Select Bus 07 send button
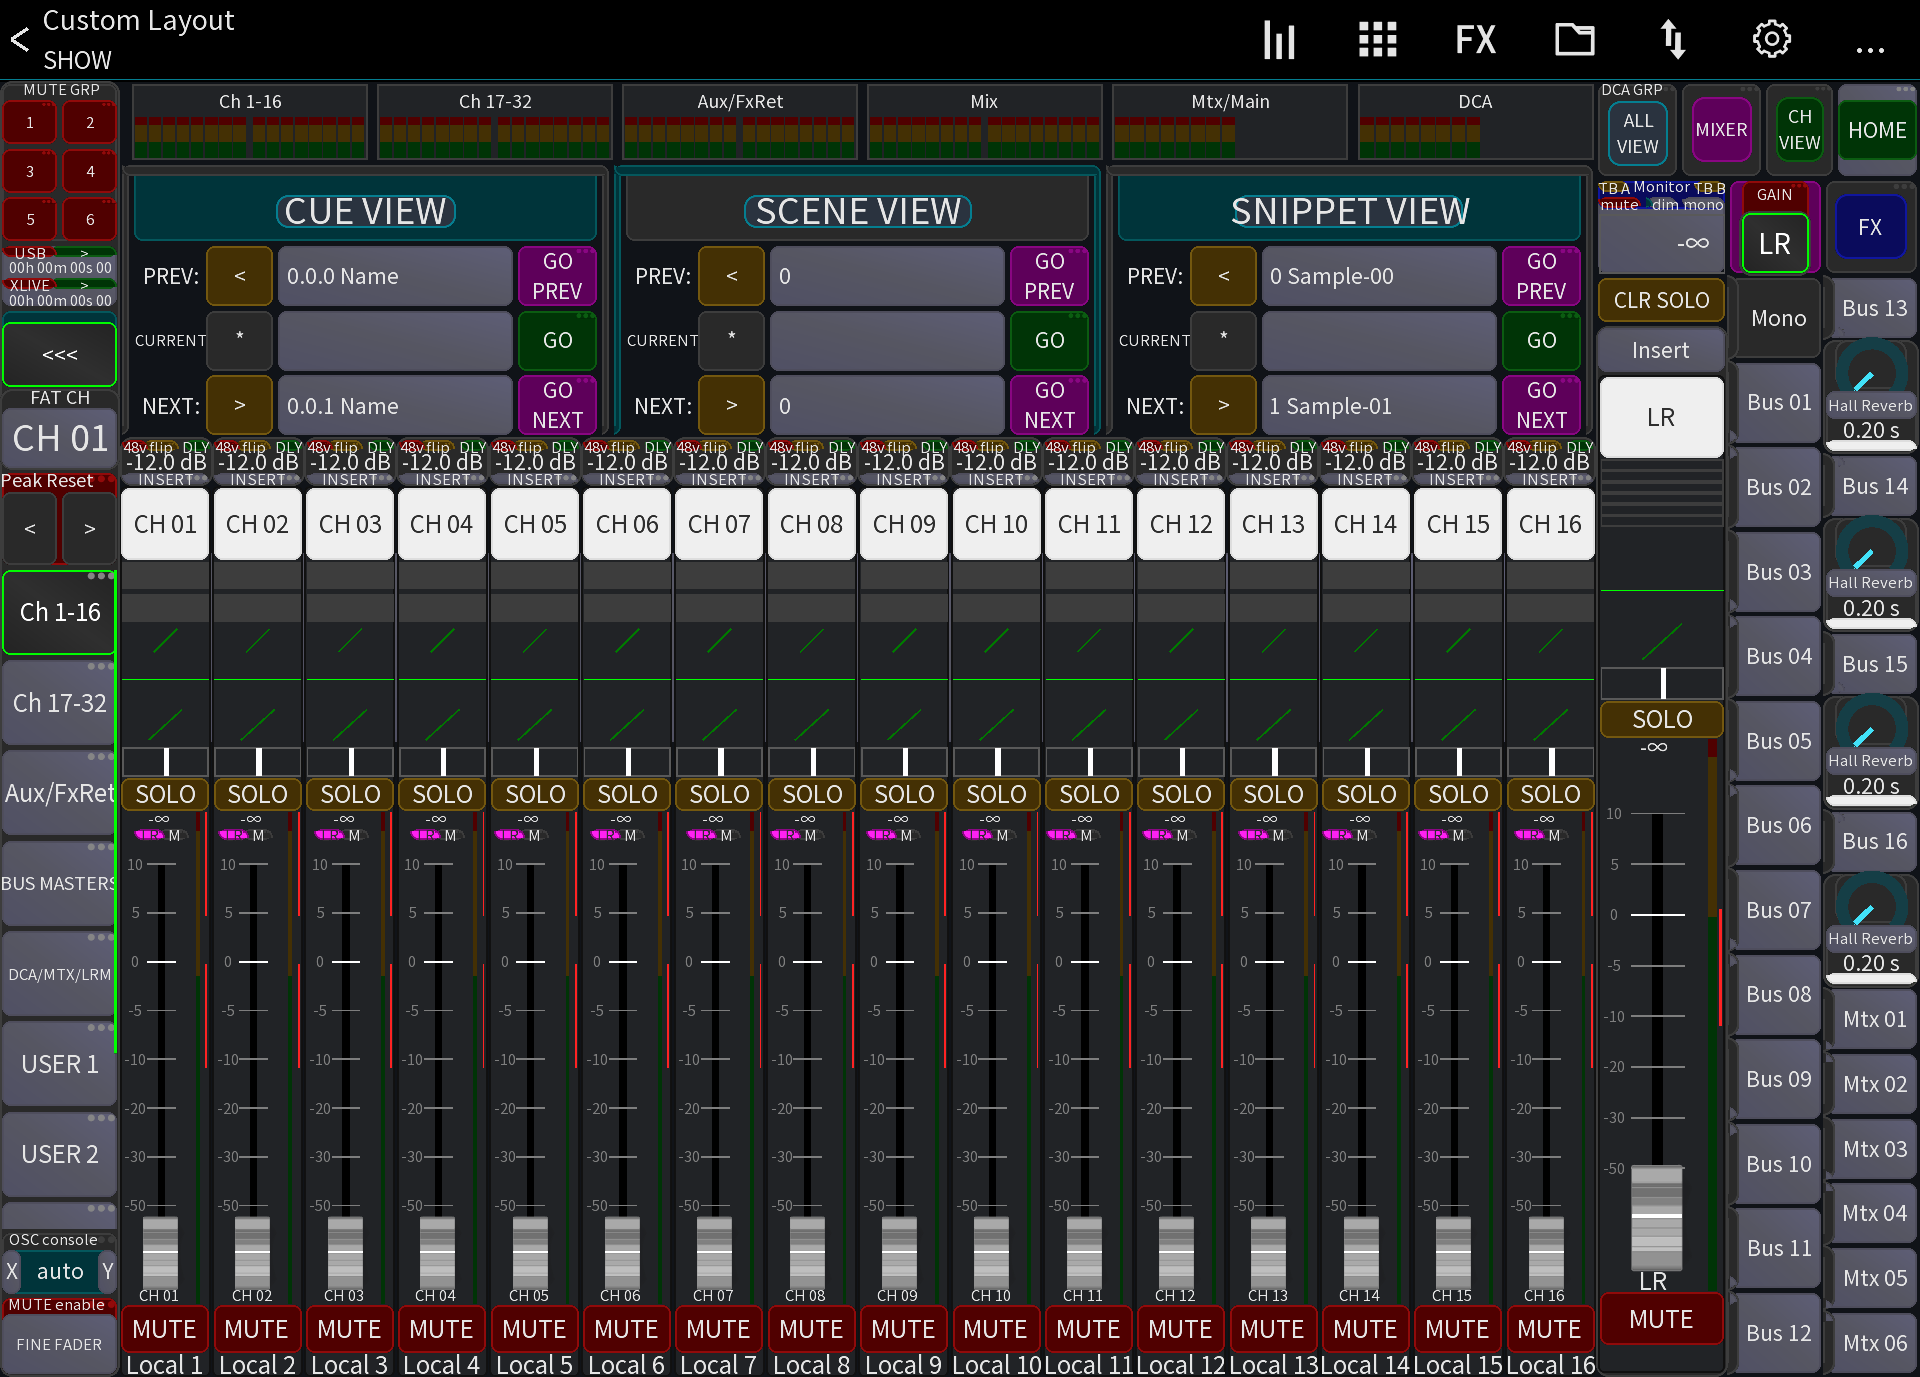This screenshot has width=1920, height=1377. coord(1778,910)
